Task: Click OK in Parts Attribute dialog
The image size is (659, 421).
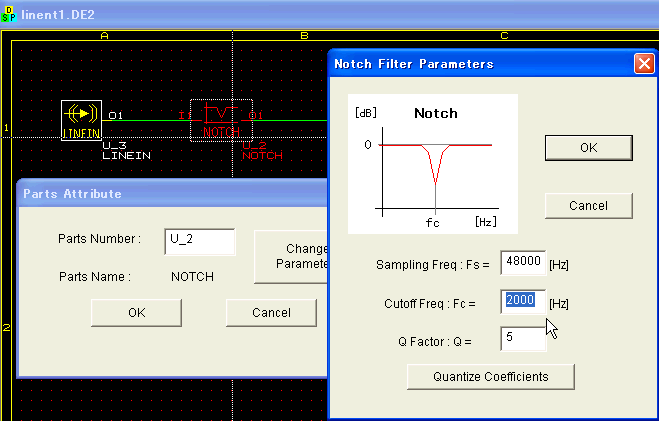Action: (137, 313)
